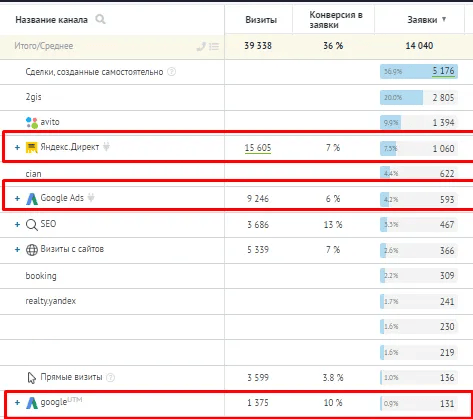Click the Яндекс.Директ channel icon
The height and width of the screenshot is (419, 473).
(x=32, y=147)
